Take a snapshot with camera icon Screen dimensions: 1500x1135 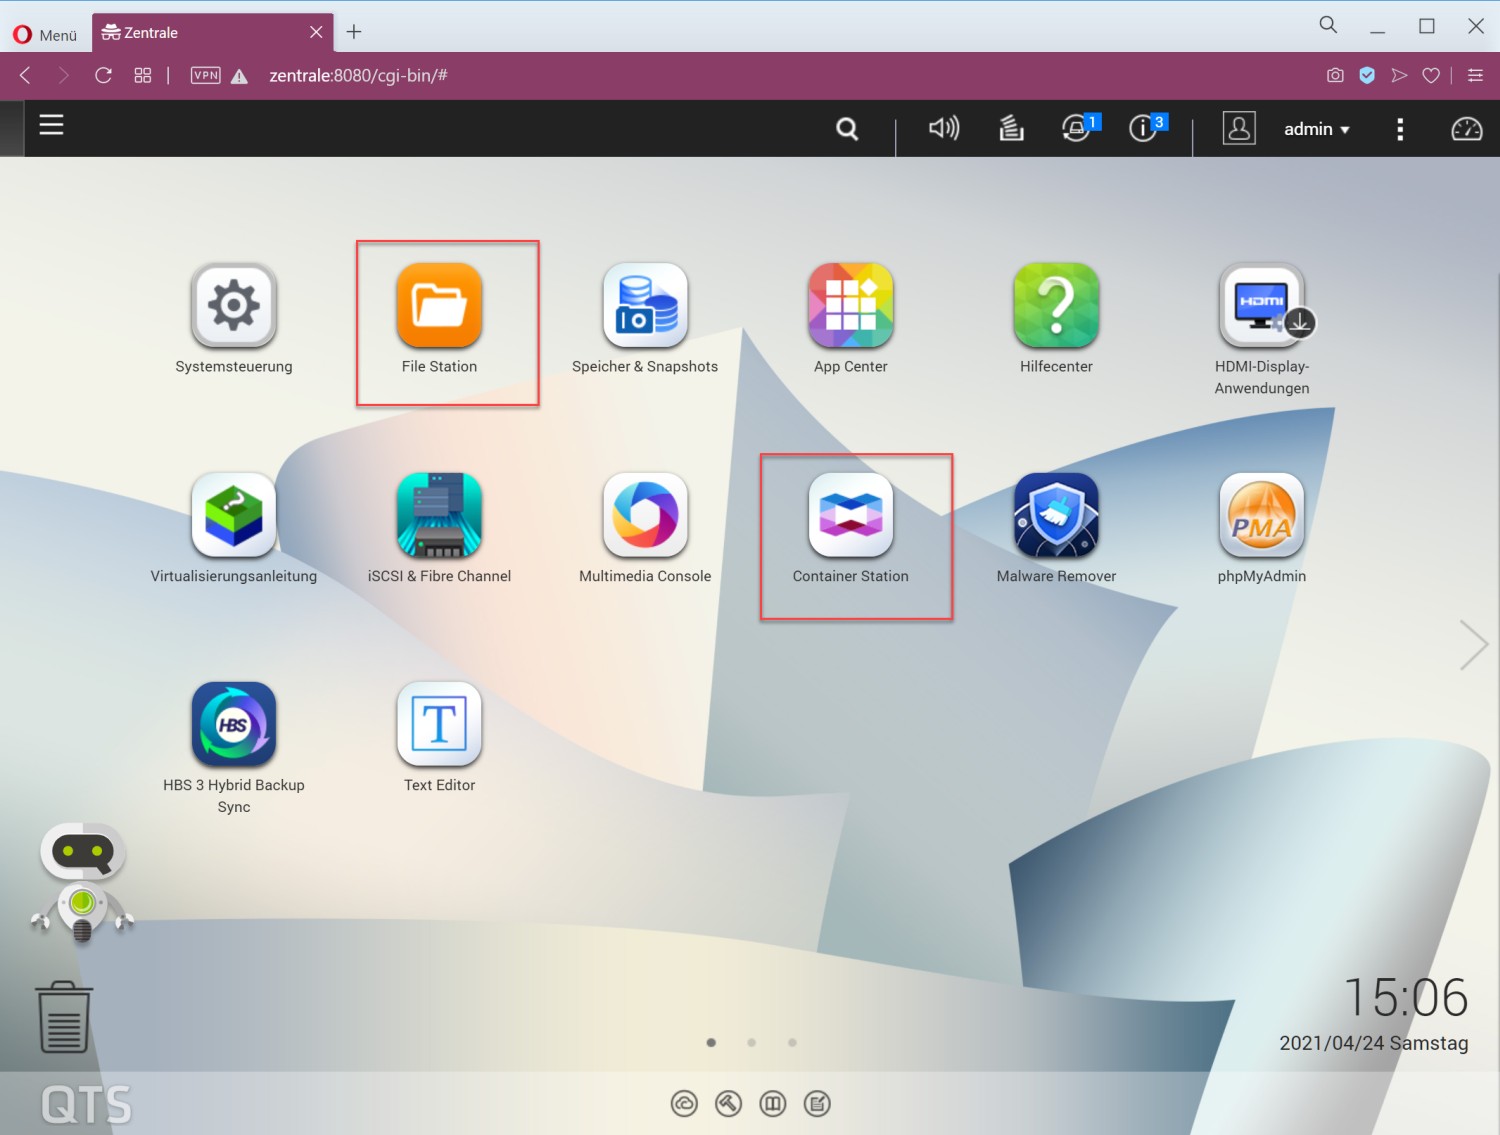pyautogui.click(x=1335, y=75)
